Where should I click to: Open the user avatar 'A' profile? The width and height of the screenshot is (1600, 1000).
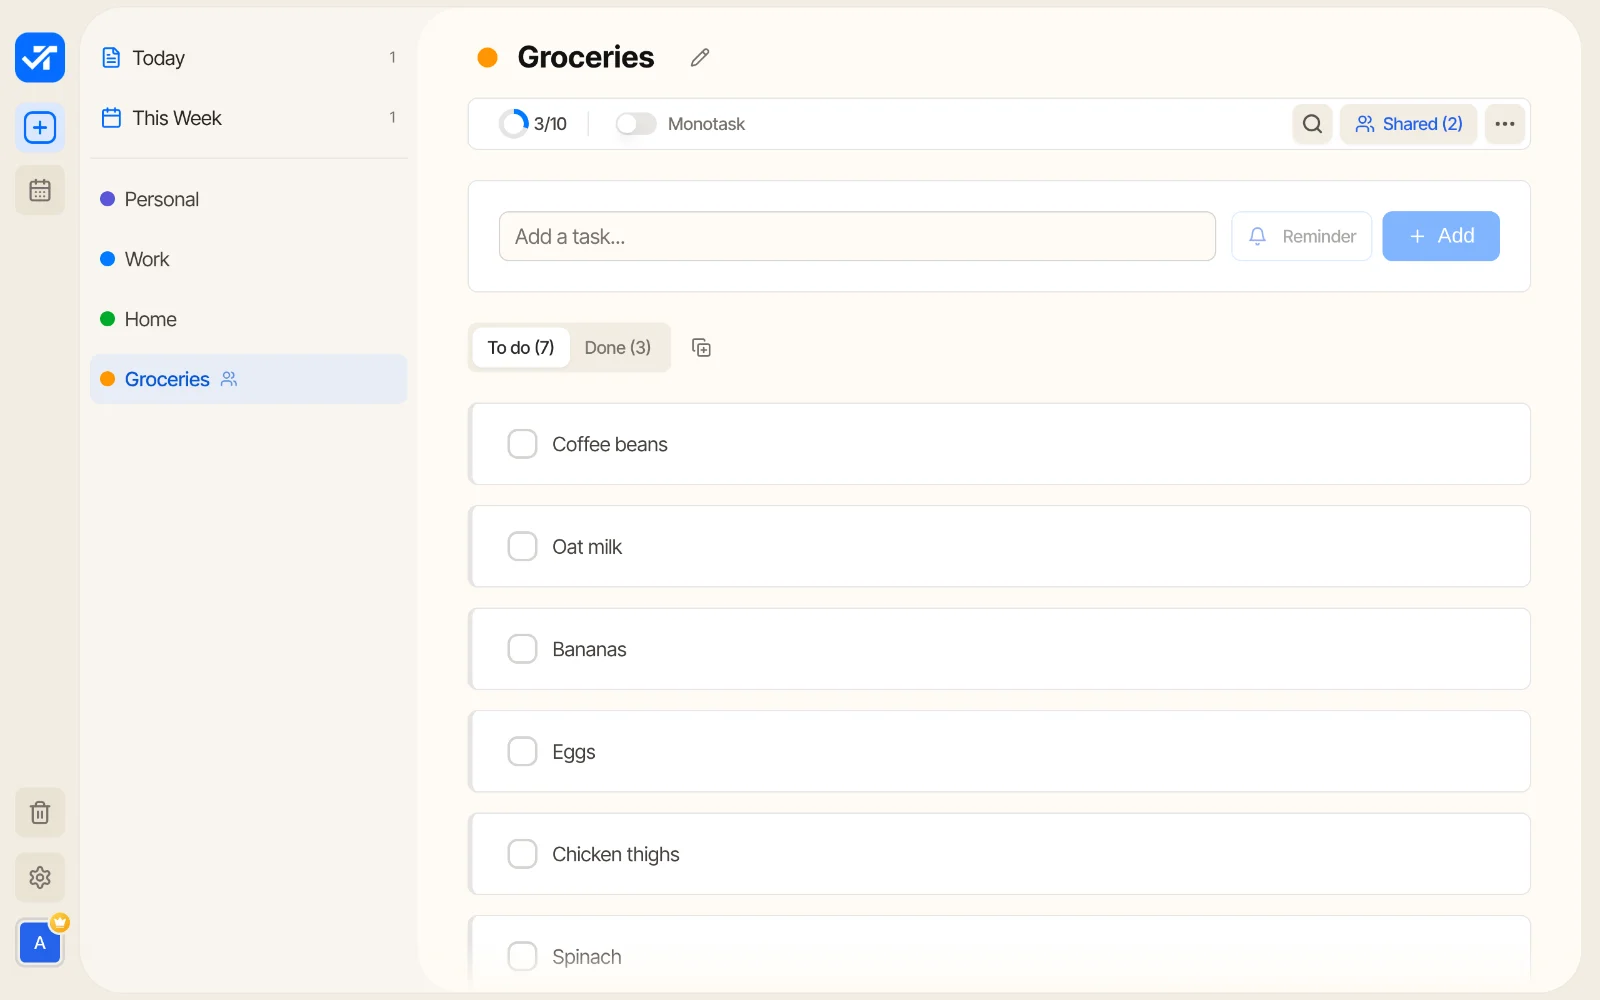click(40, 942)
